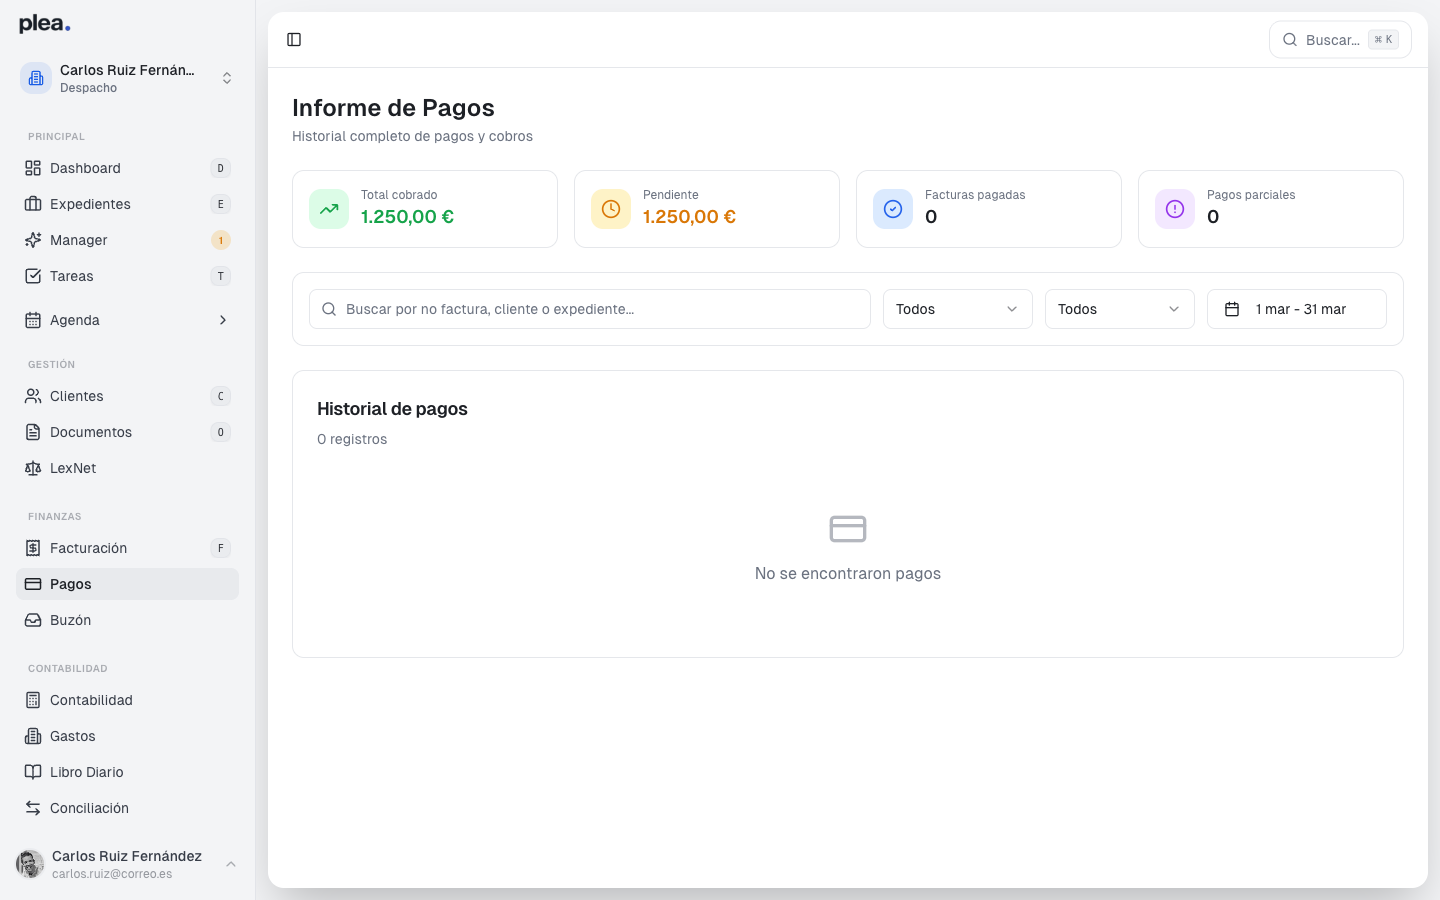Click the Tareas checkbox icon
Image resolution: width=1440 pixels, height=900 pixels.
click(33, 276)
